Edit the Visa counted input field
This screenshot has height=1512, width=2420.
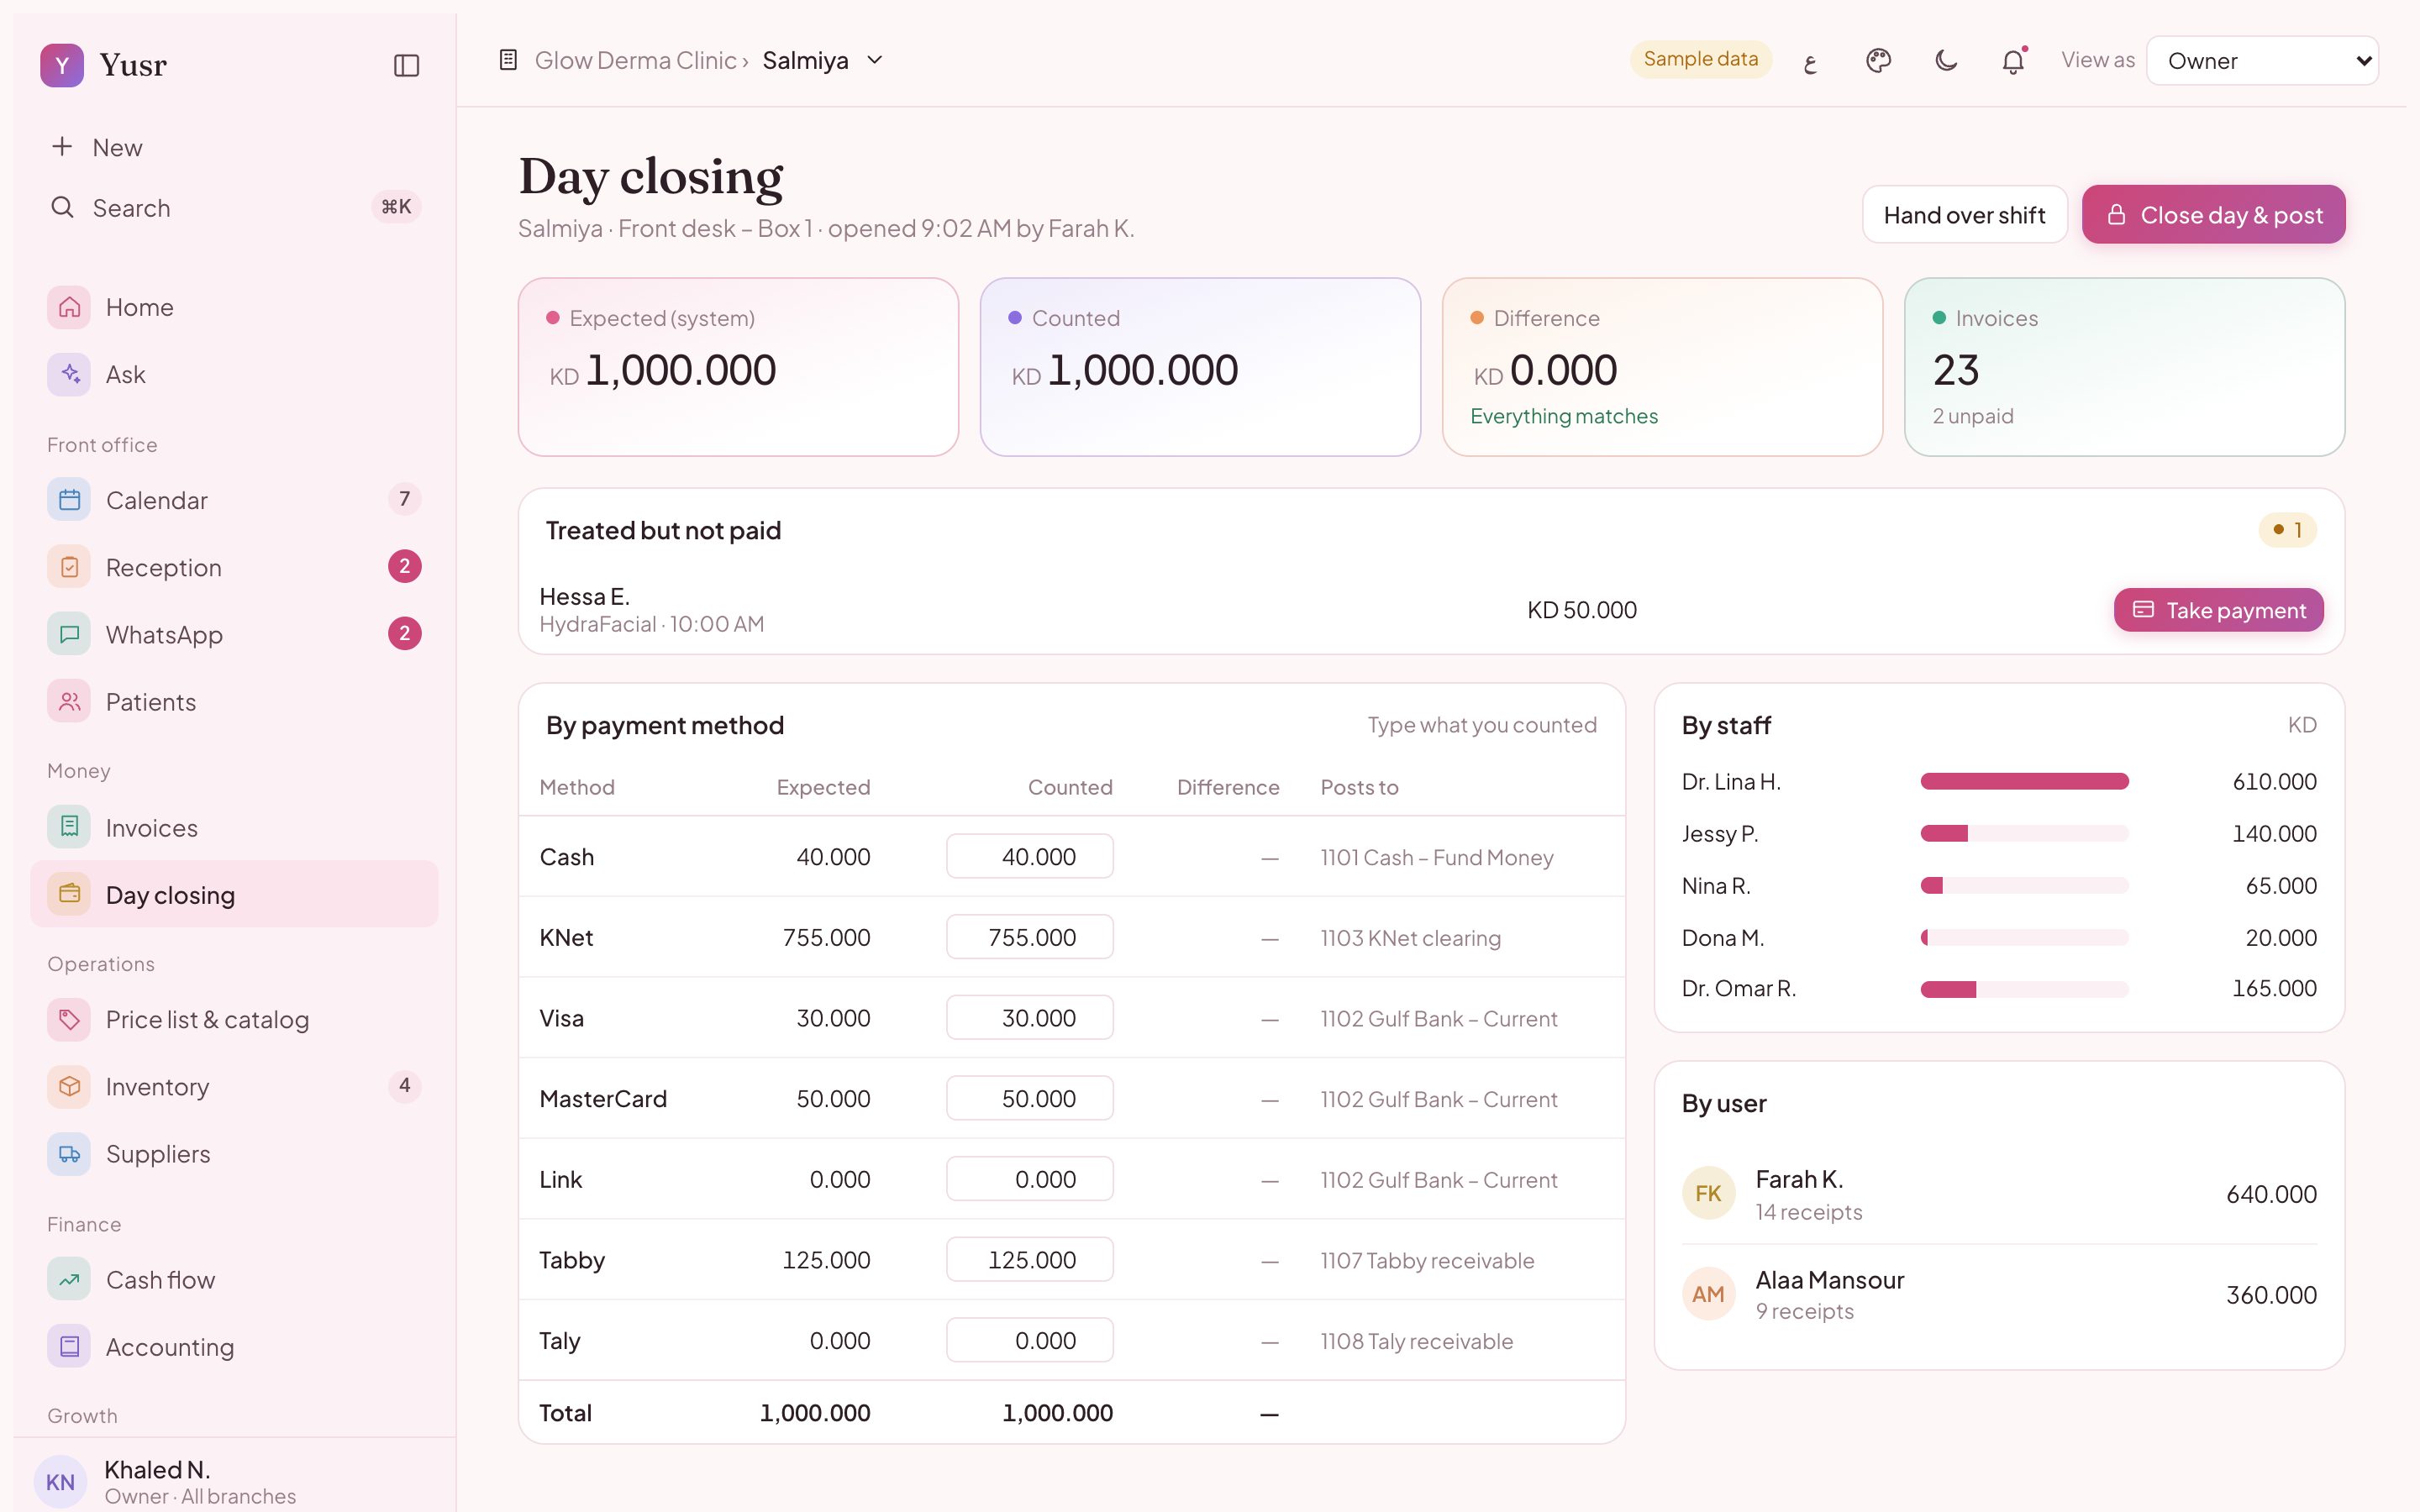click(x=1029, y=1017)
